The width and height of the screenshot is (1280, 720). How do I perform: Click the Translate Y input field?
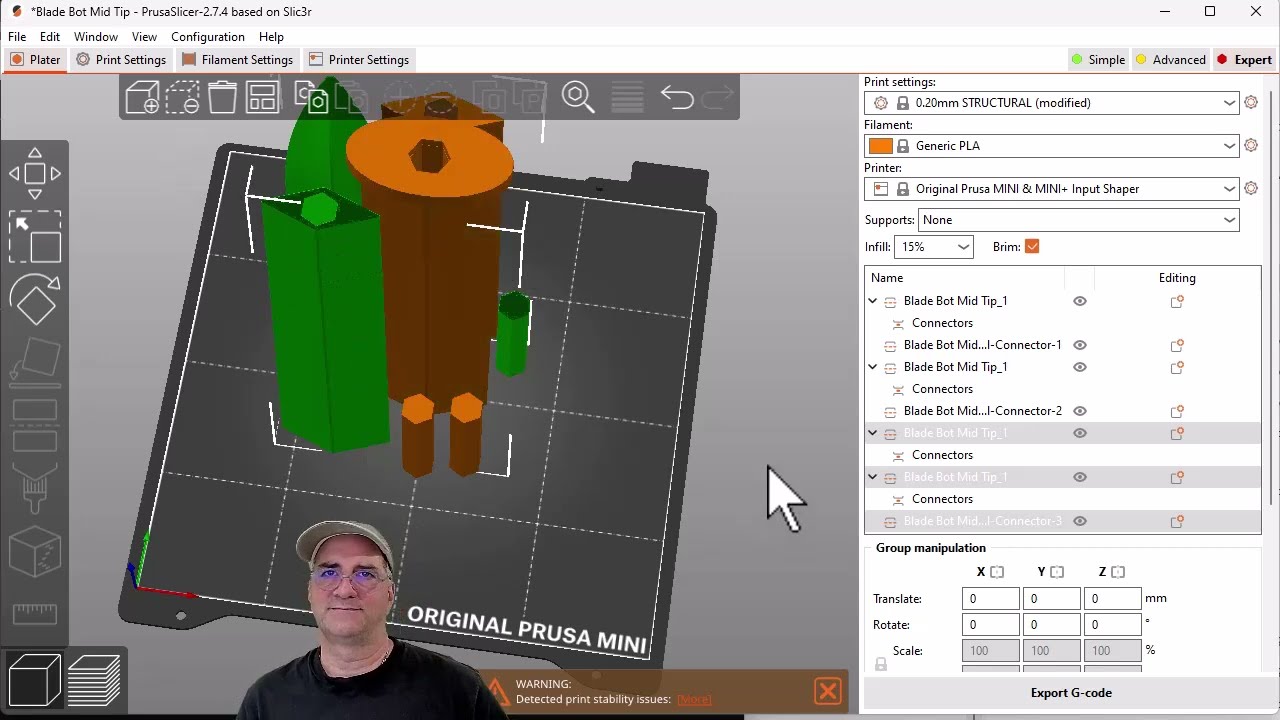[1052, 599]
